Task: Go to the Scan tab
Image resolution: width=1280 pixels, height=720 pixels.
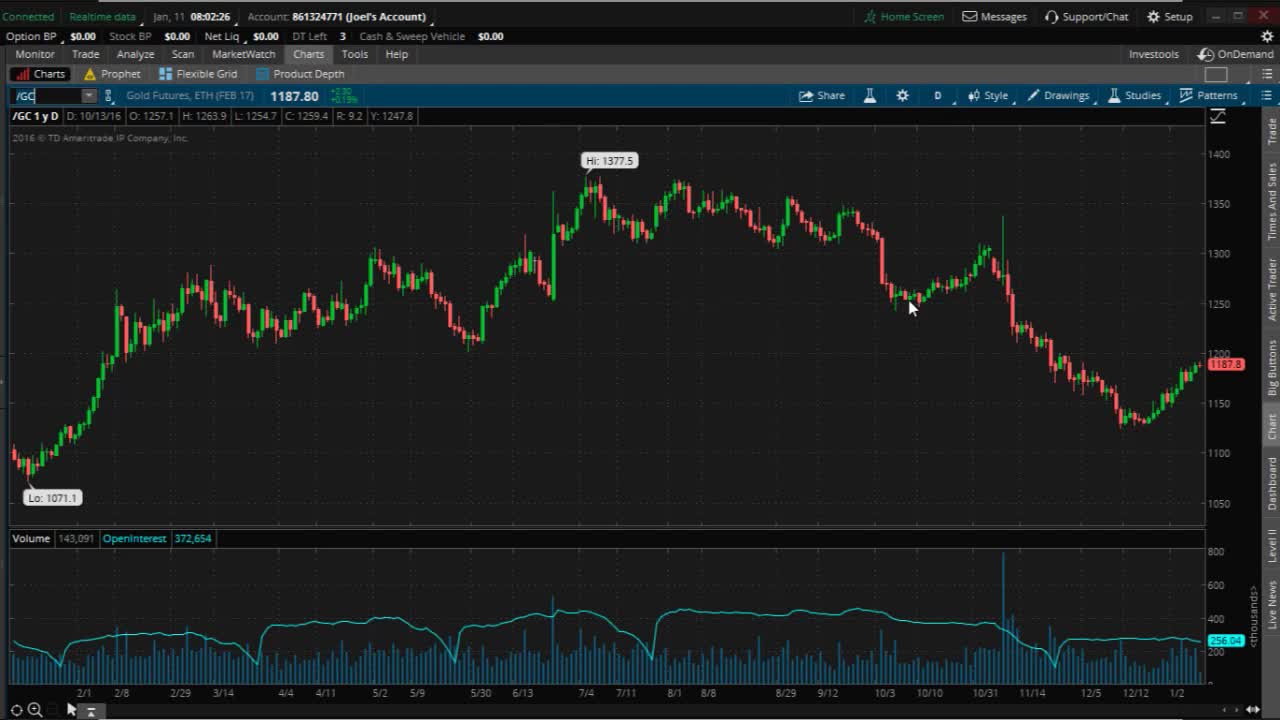Action: click(x=183, y=54)
